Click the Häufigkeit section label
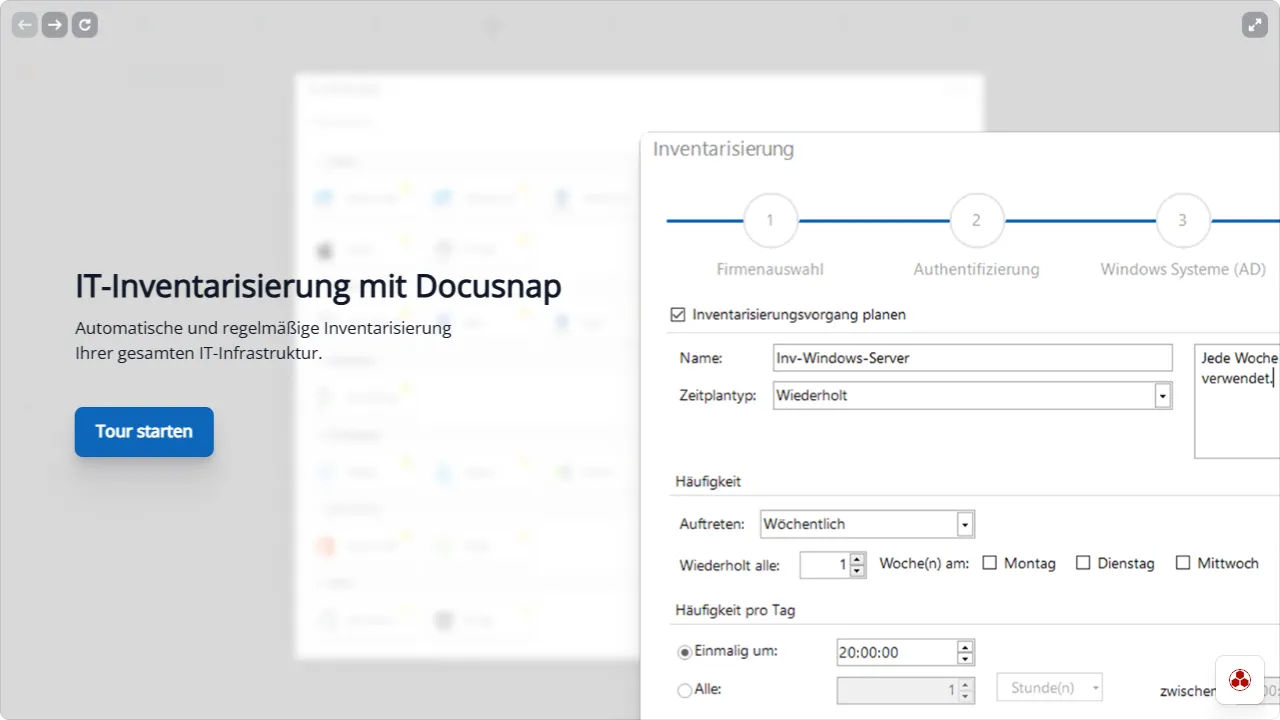This screenshot has width=1280, height=720. (x=708, y=482)
